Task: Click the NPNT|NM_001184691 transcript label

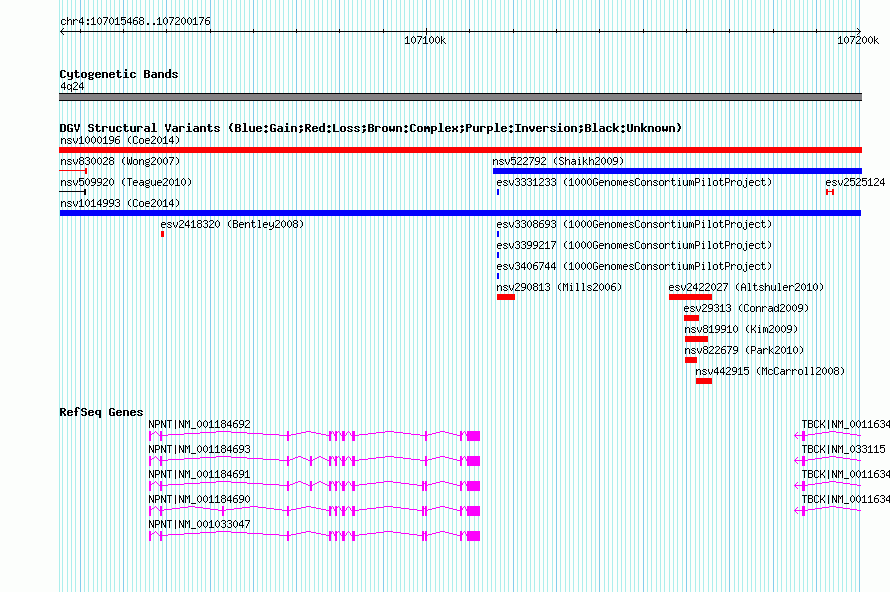Action: [x=199, y=474]
